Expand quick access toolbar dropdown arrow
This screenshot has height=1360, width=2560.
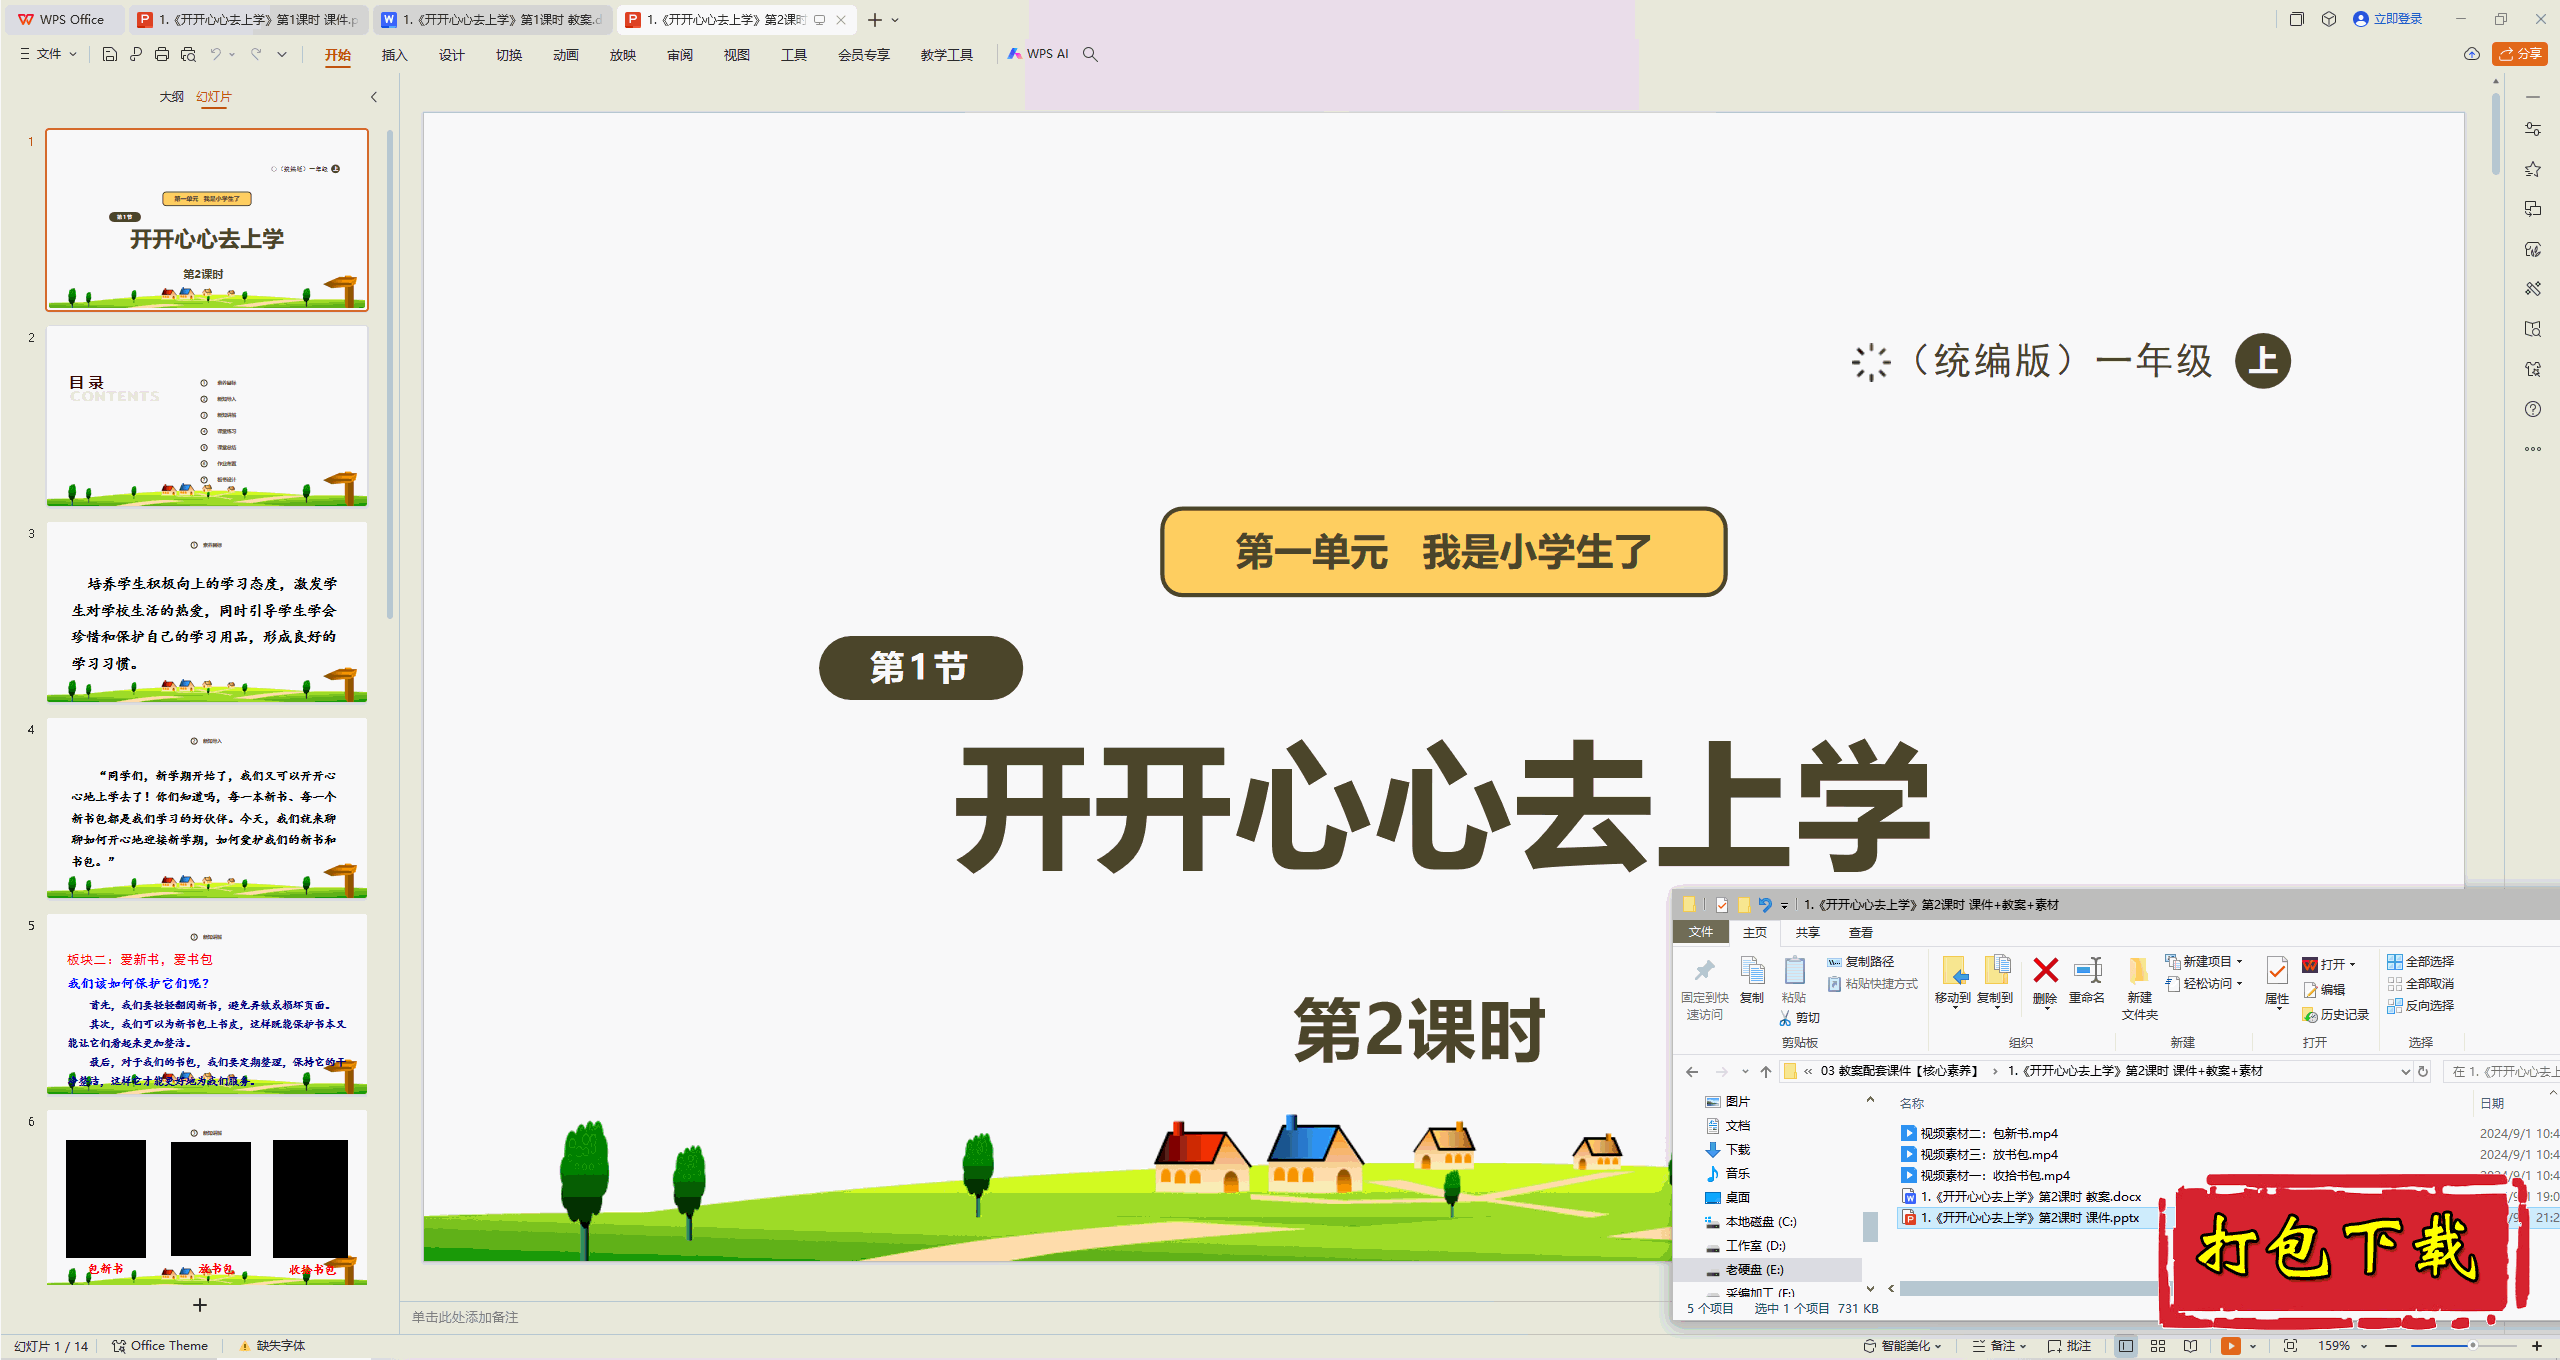(x=283, y=54)
